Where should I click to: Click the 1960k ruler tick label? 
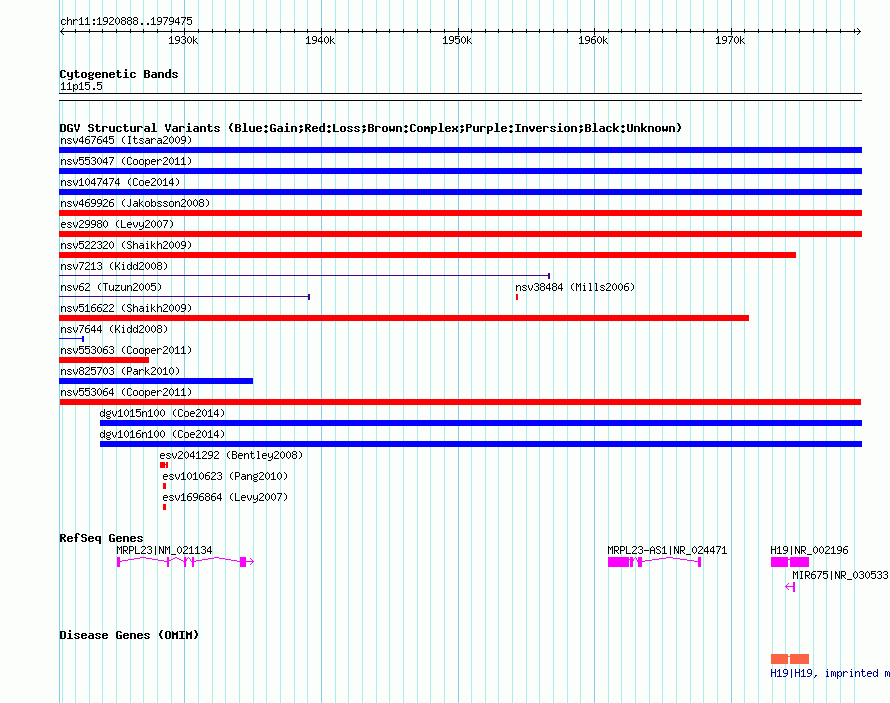tap(593, 40)
